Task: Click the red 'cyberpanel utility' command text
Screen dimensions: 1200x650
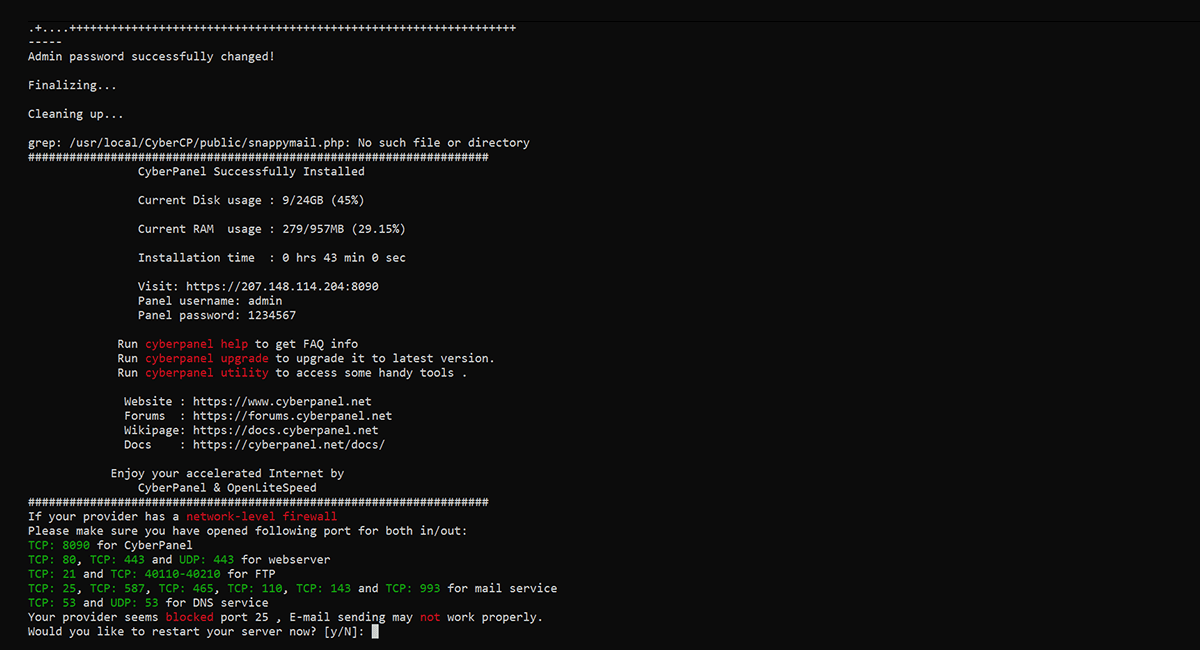Action: 207,373
